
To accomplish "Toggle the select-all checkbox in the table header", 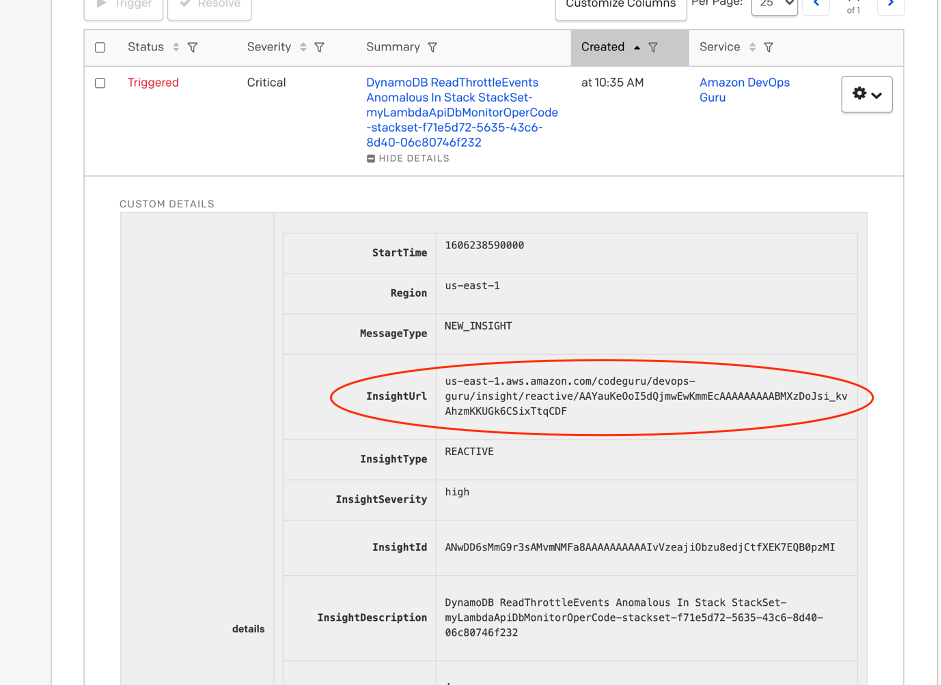I will click(100, 47).
